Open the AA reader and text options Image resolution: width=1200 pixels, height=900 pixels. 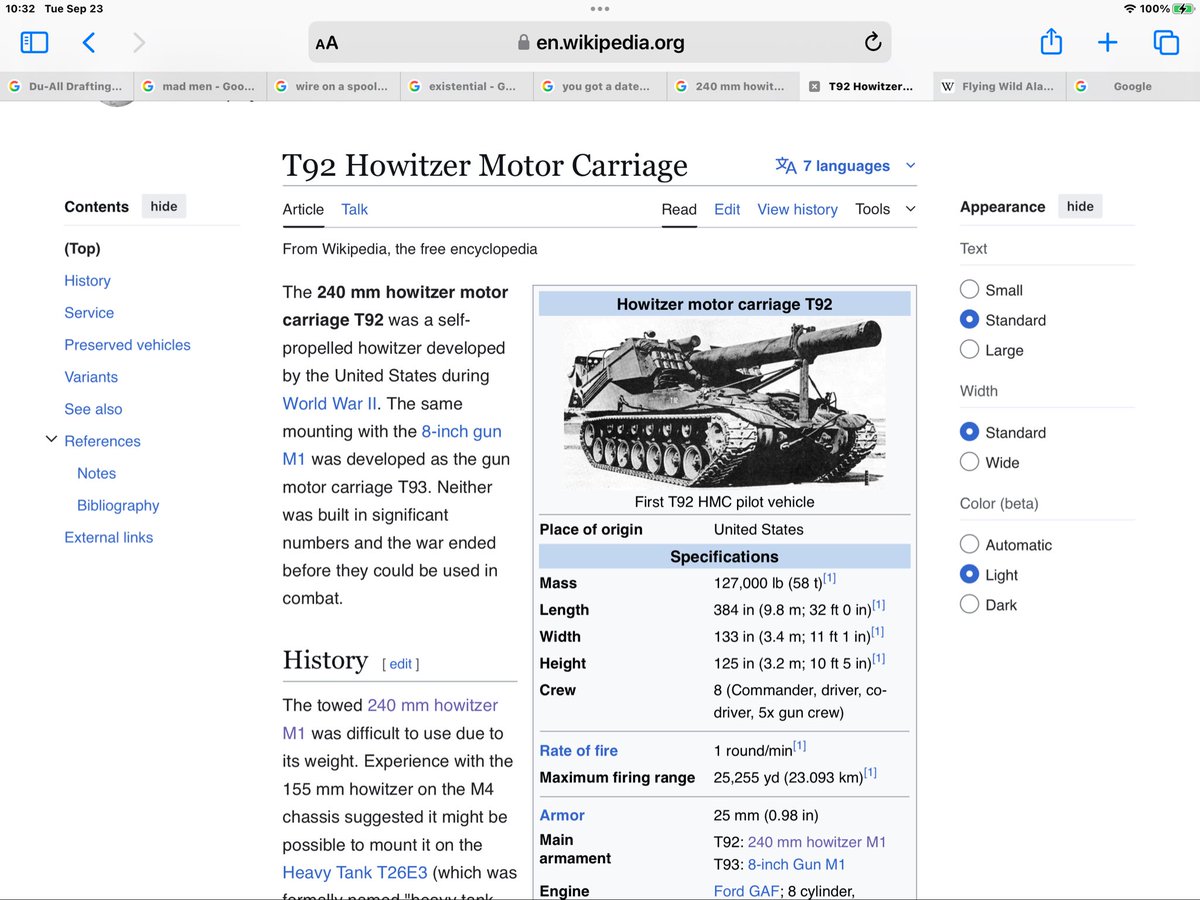pyautogui.click(x=327, y=43)
